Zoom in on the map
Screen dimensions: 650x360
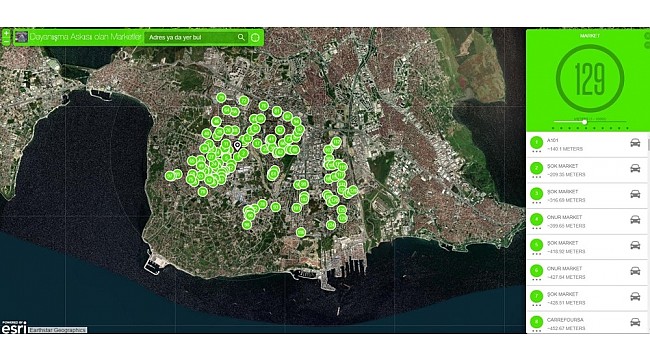click(x=7, y=33)
